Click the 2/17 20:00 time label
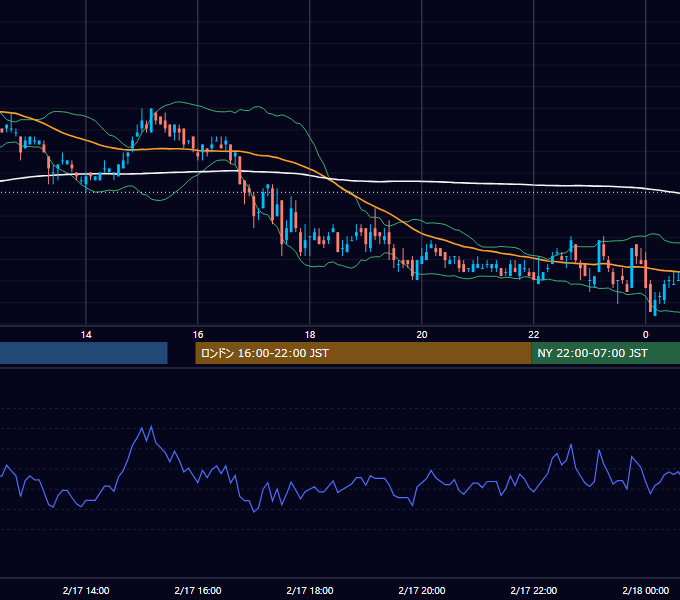 pos(422,590)
